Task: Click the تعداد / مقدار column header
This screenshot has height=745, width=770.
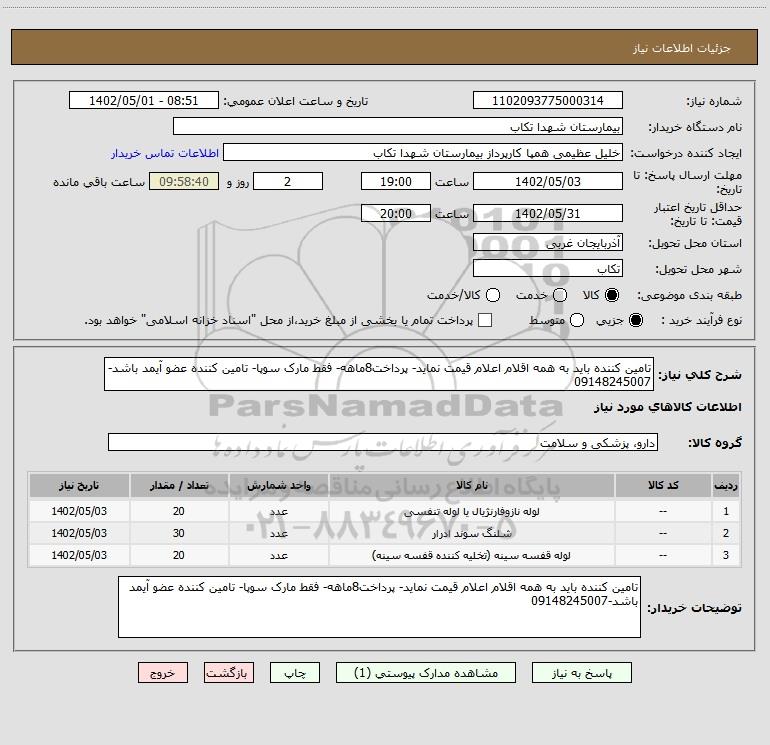Action: (x=179, y=485)
